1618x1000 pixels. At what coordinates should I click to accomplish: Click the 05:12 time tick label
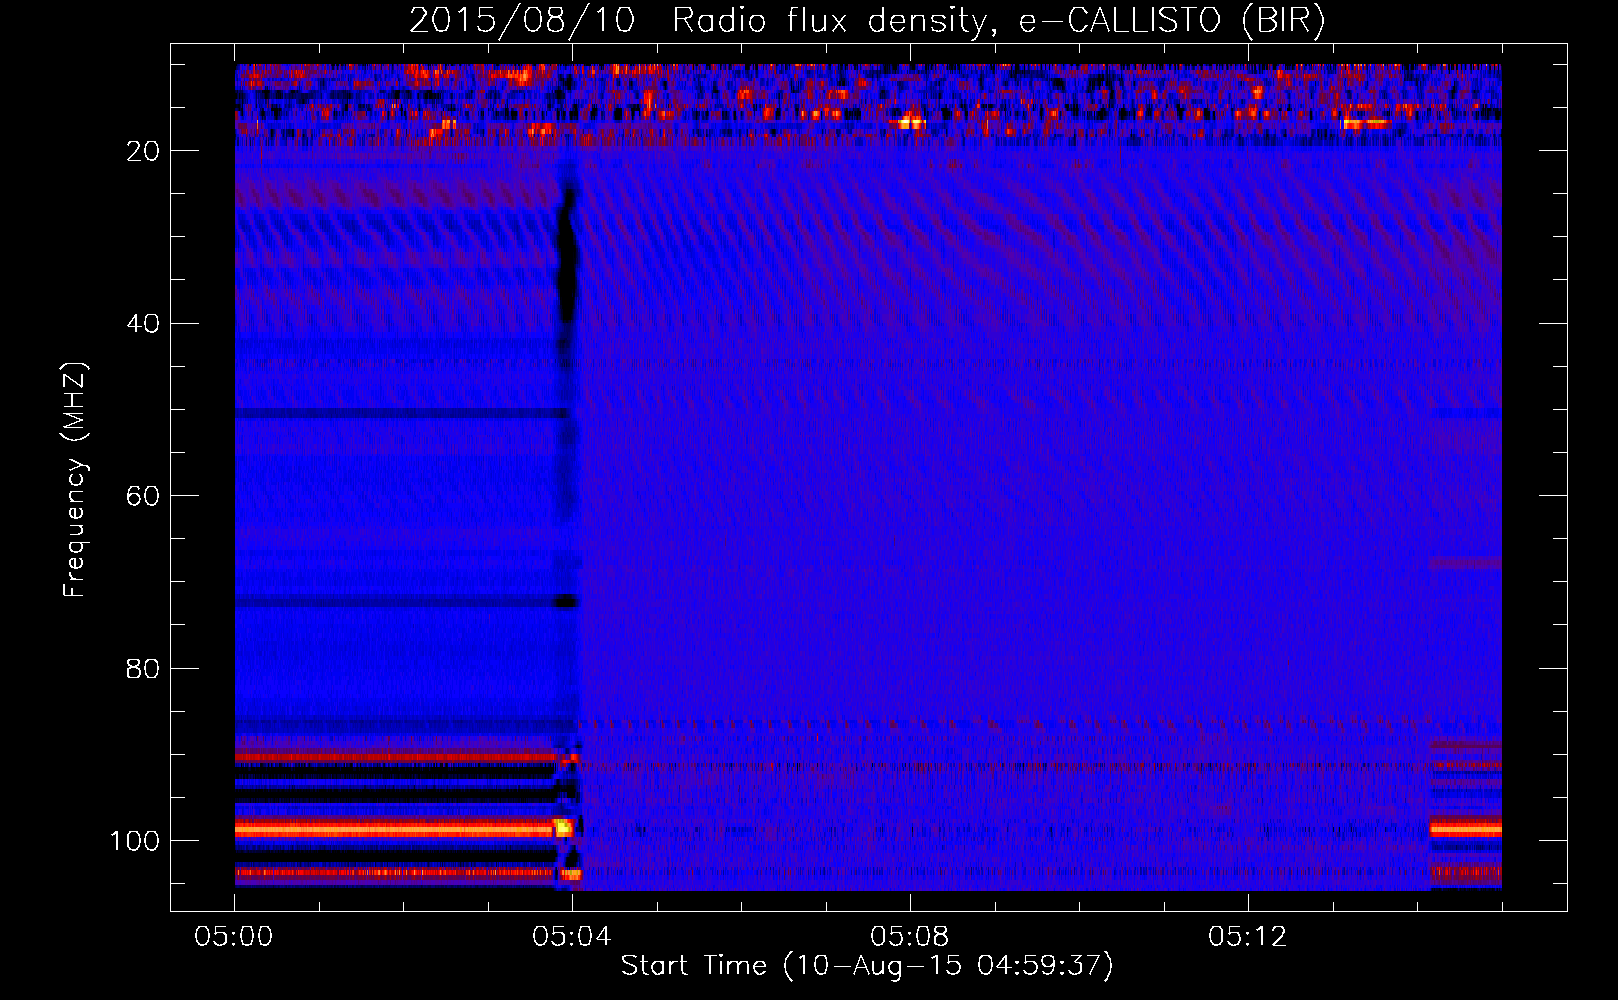[x=1248, y=937]
